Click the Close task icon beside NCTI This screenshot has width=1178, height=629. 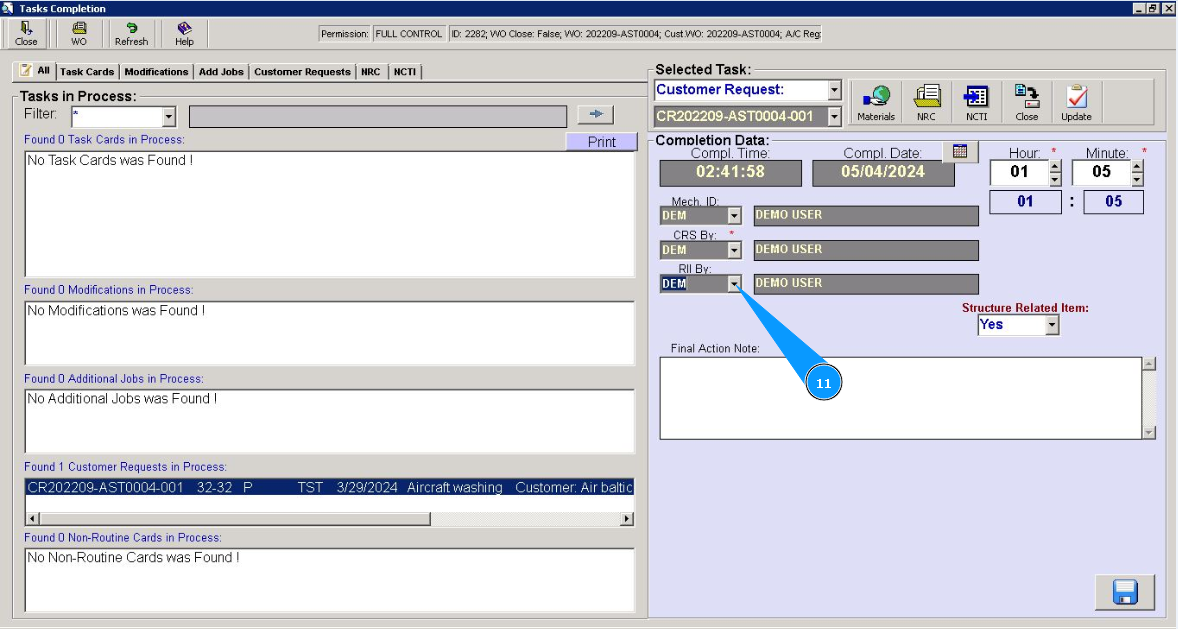(x=1026, y=102)
